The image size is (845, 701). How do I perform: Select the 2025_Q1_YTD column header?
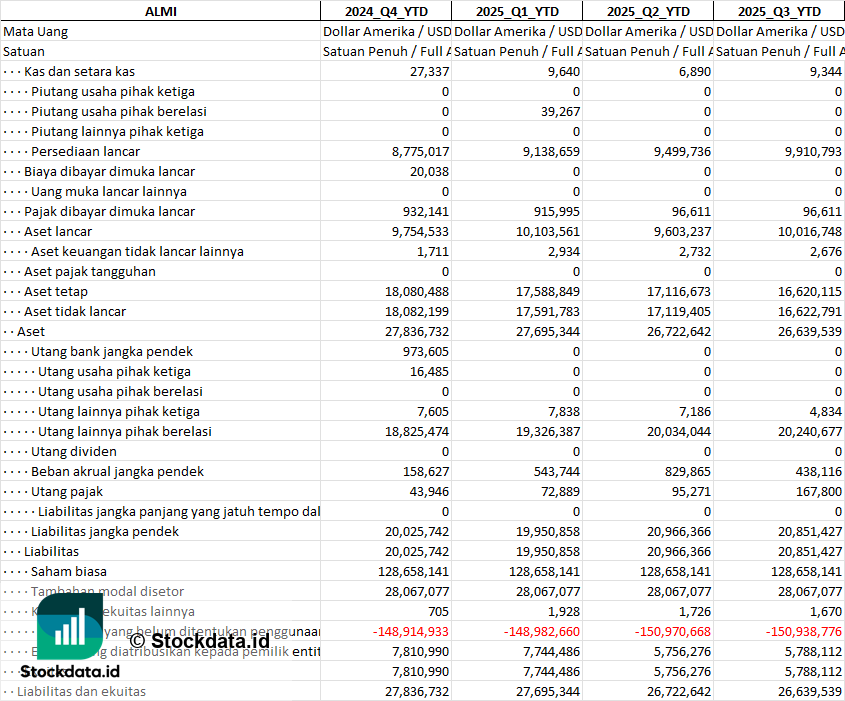pos(516,11)
